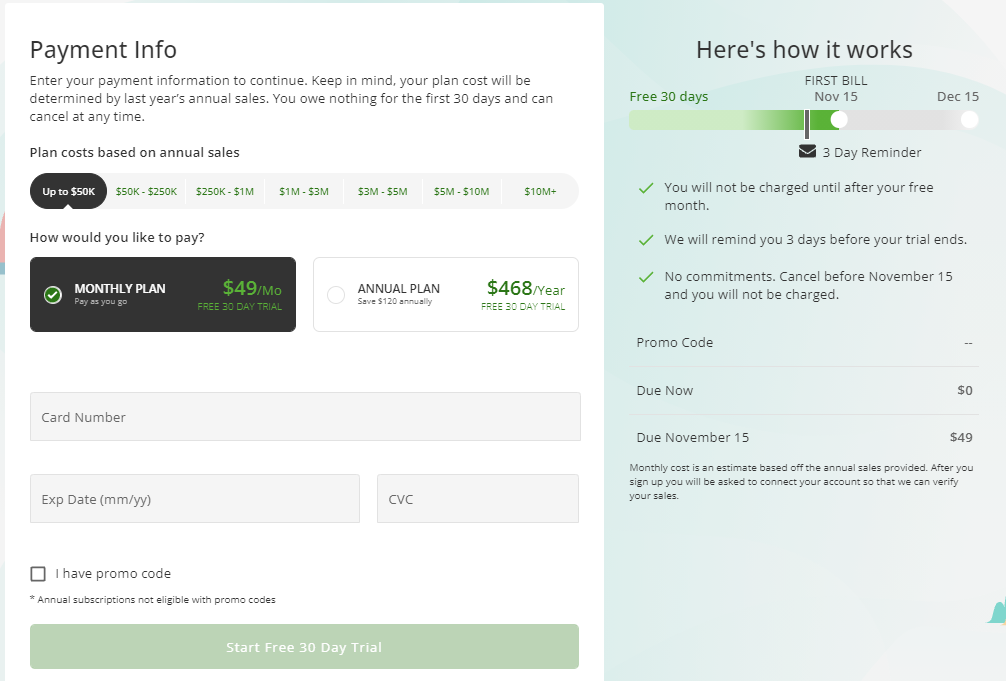Select the '$10M+' sales tier

[x=539, y=190]
